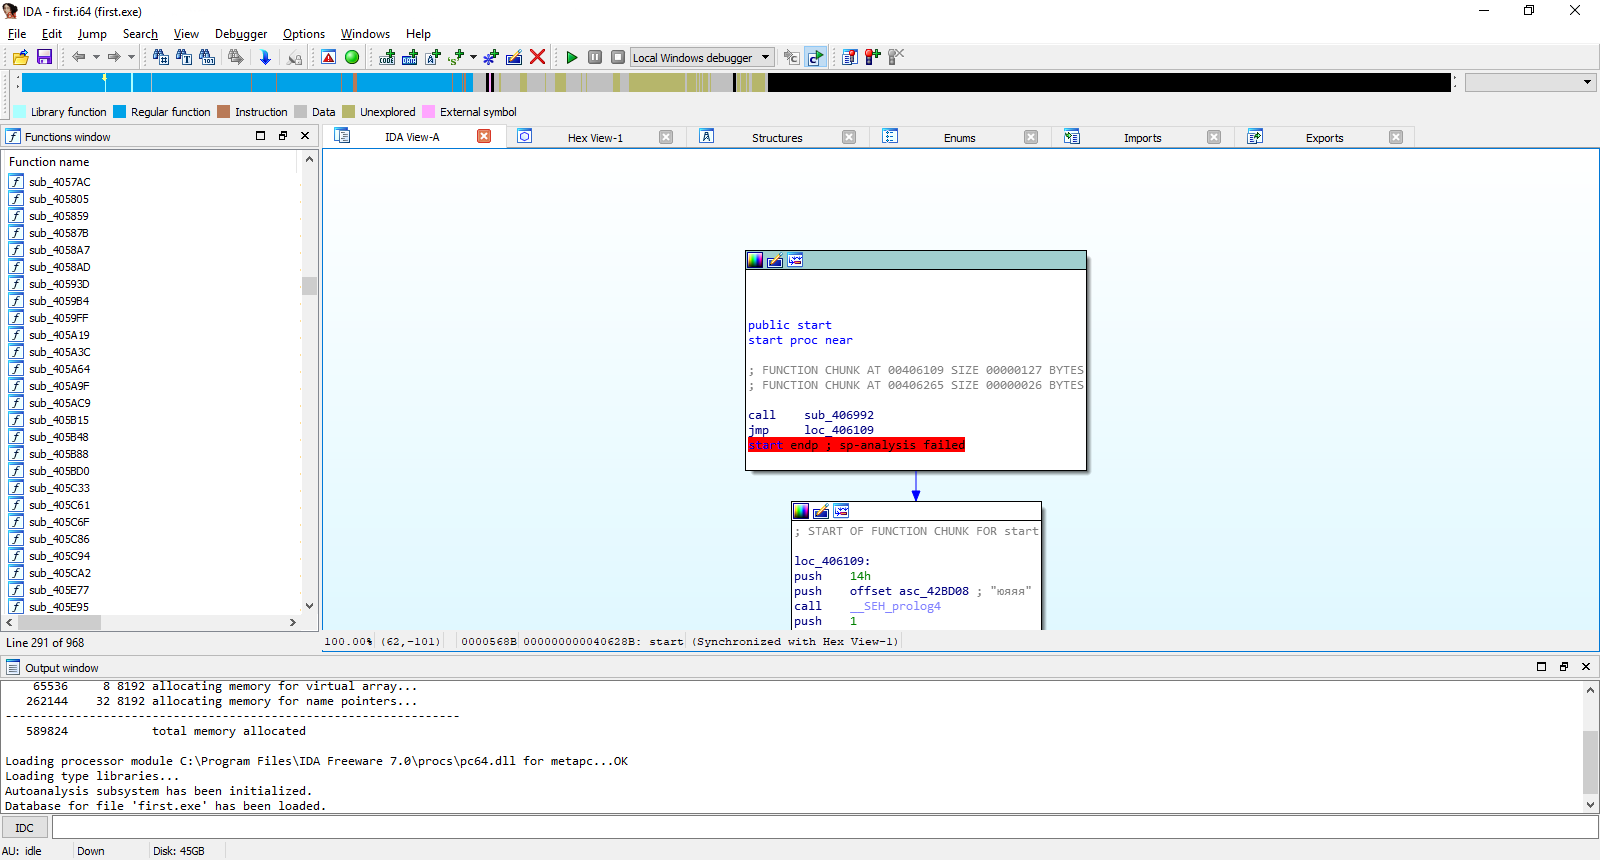Click the blue down arrow toolbar icon

[265, 57]
